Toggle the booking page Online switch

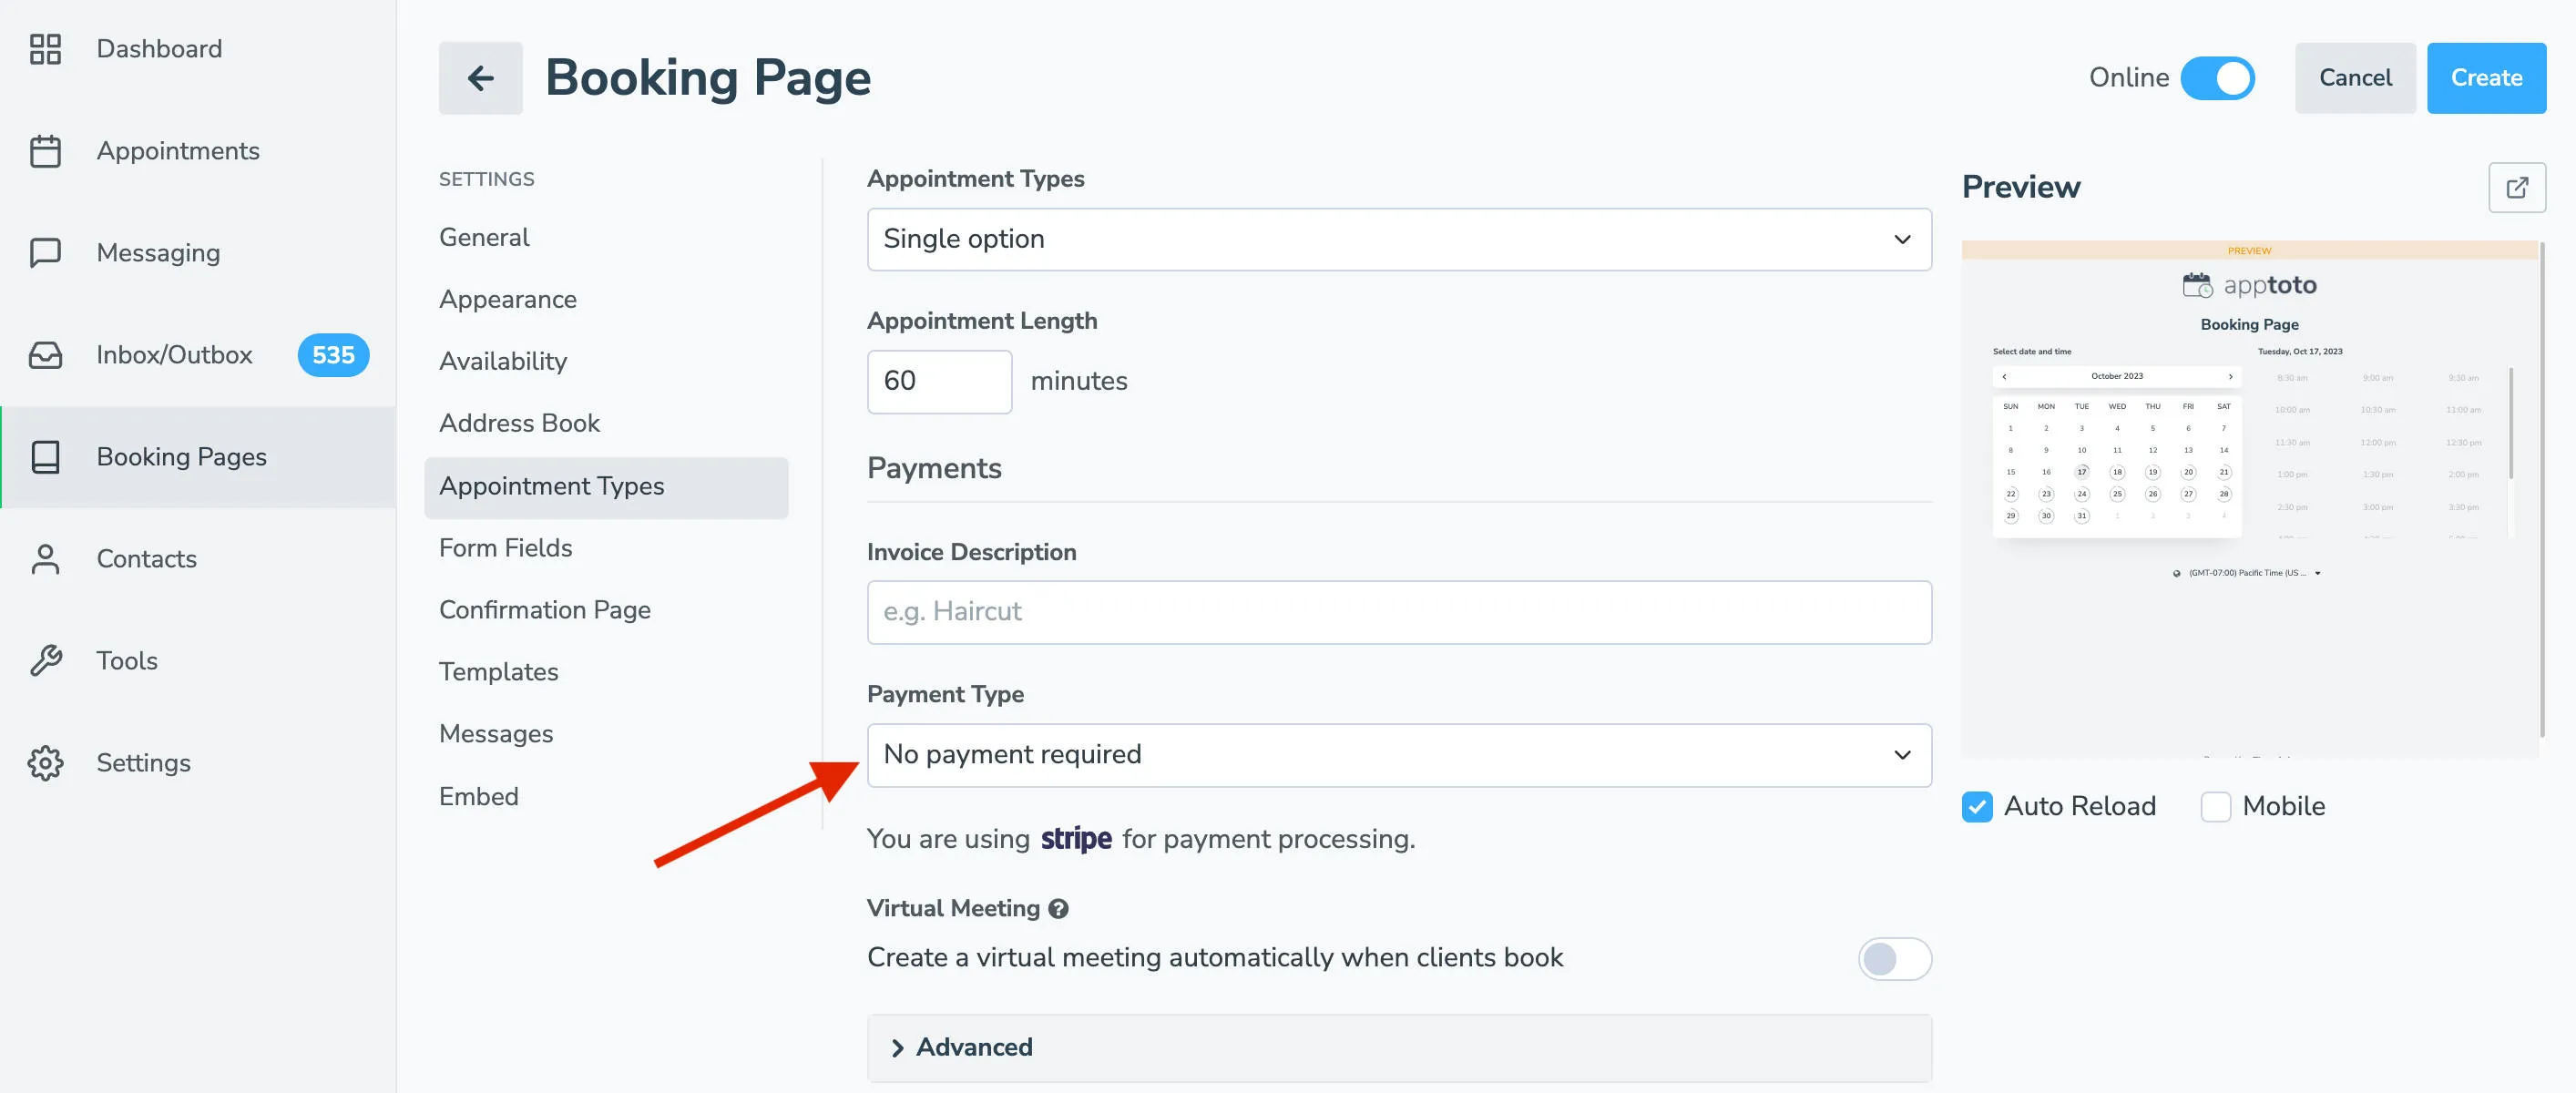pyautogui.click(x=2218, y=77)
